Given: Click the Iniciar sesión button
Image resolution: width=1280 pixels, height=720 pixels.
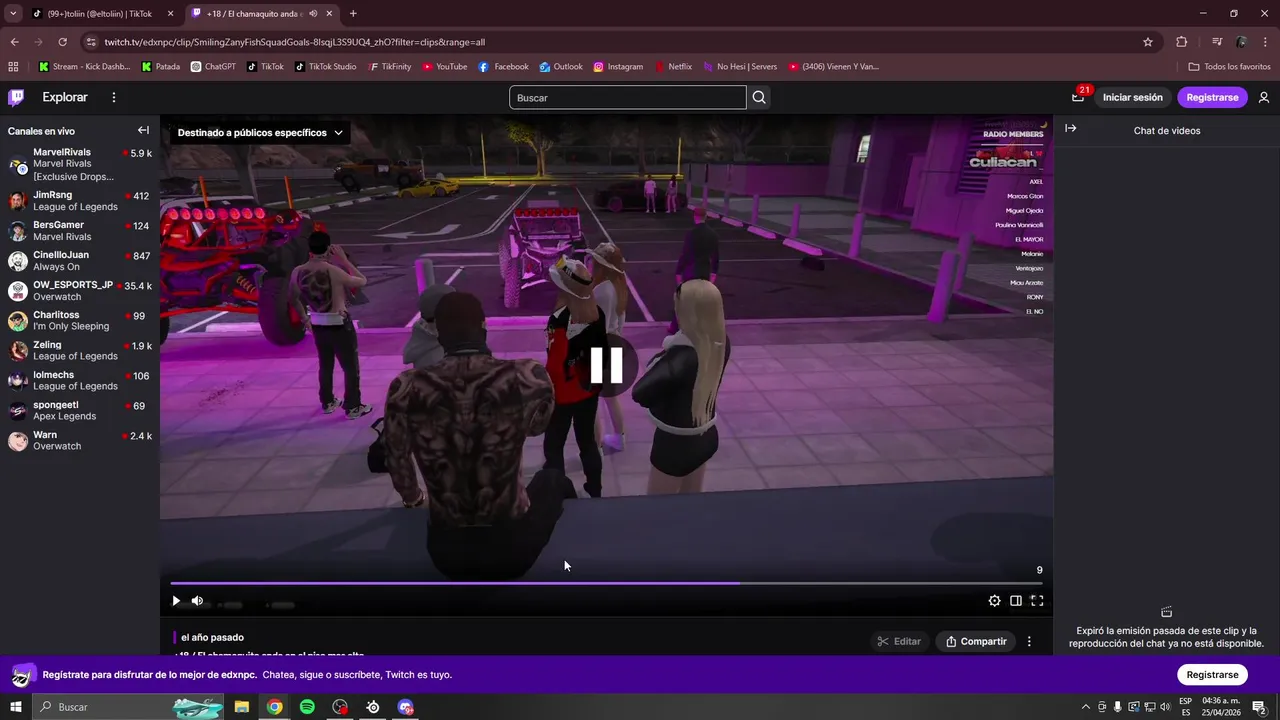Looking at the screenshot, I should click(x=1132, y=97).
